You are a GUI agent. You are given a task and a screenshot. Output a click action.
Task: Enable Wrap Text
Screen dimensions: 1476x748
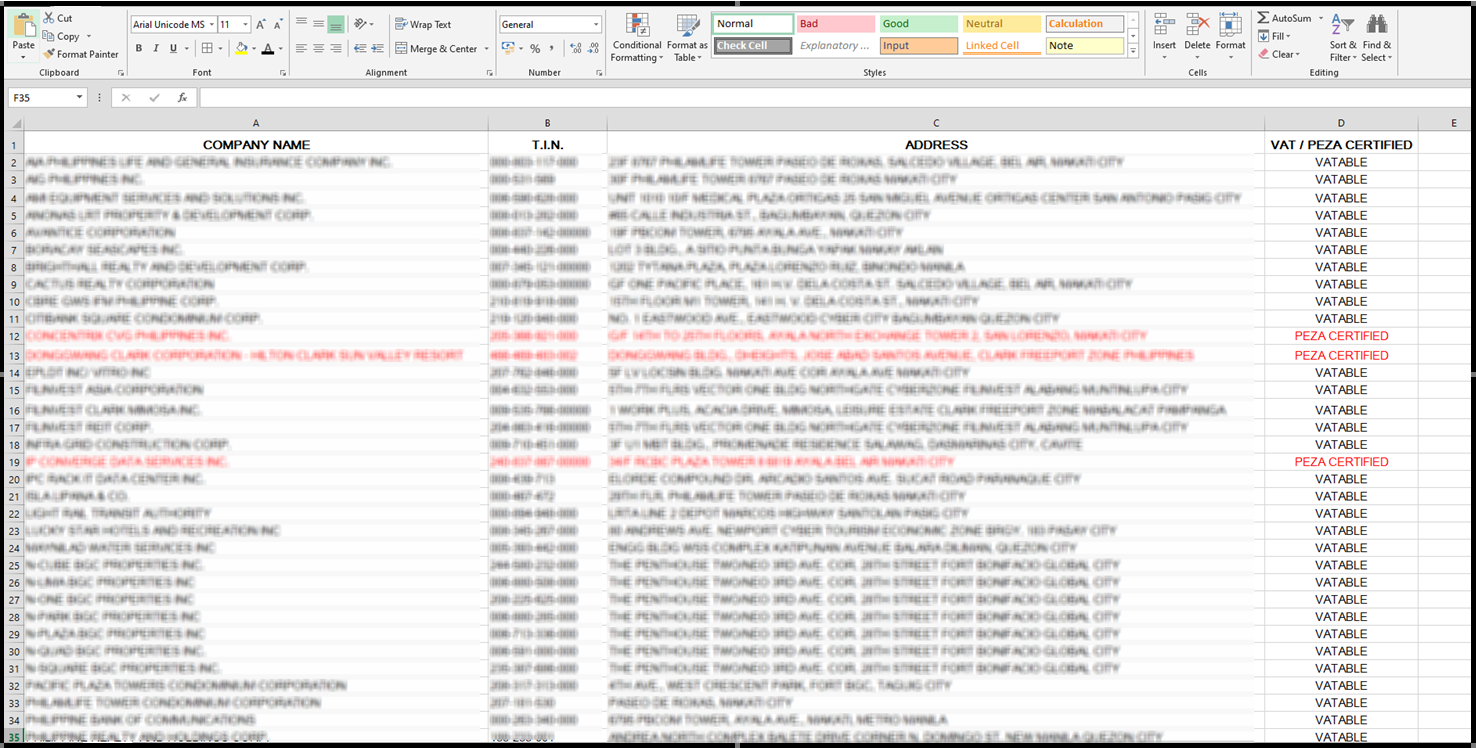pos(423,24)
